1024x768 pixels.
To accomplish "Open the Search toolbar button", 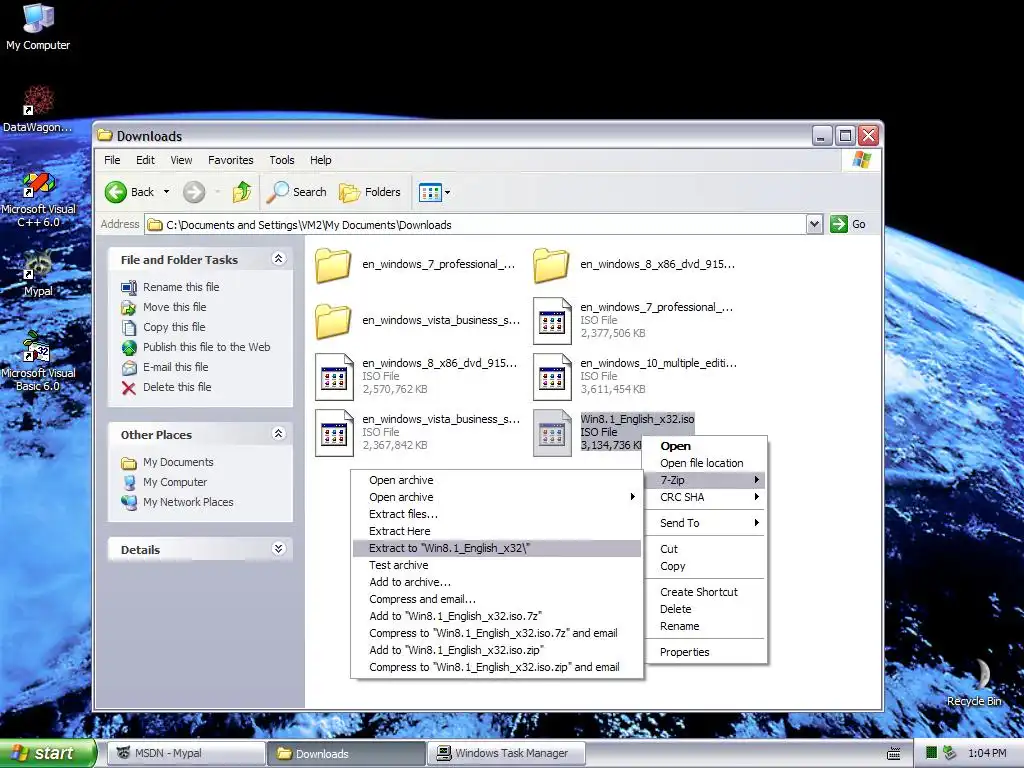I will pos(296,192).
